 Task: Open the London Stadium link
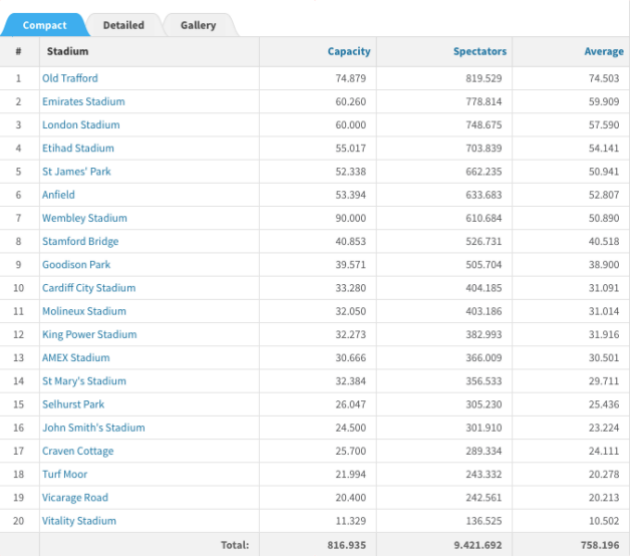(x=81, y=125)
